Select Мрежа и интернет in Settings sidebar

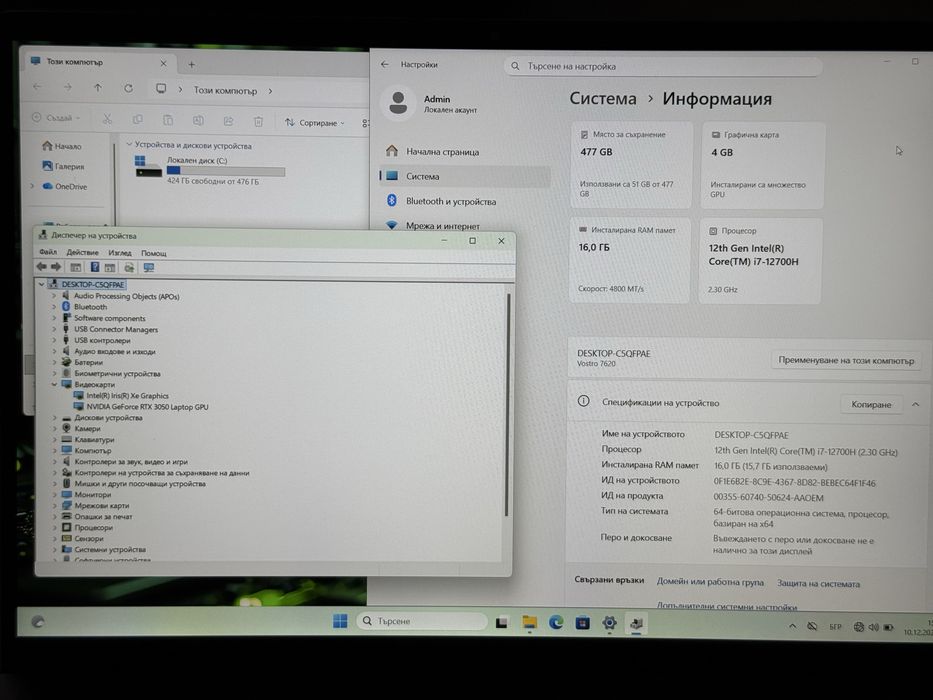(464, 226)
